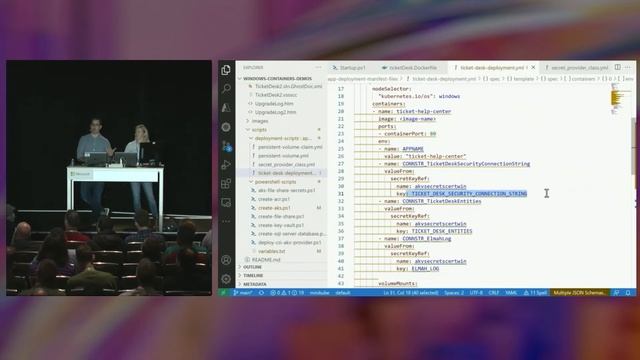Open the Extensions view in the activity bar
Image resolution: width=640 pixels, height=360 pixels.
(226, 184)
